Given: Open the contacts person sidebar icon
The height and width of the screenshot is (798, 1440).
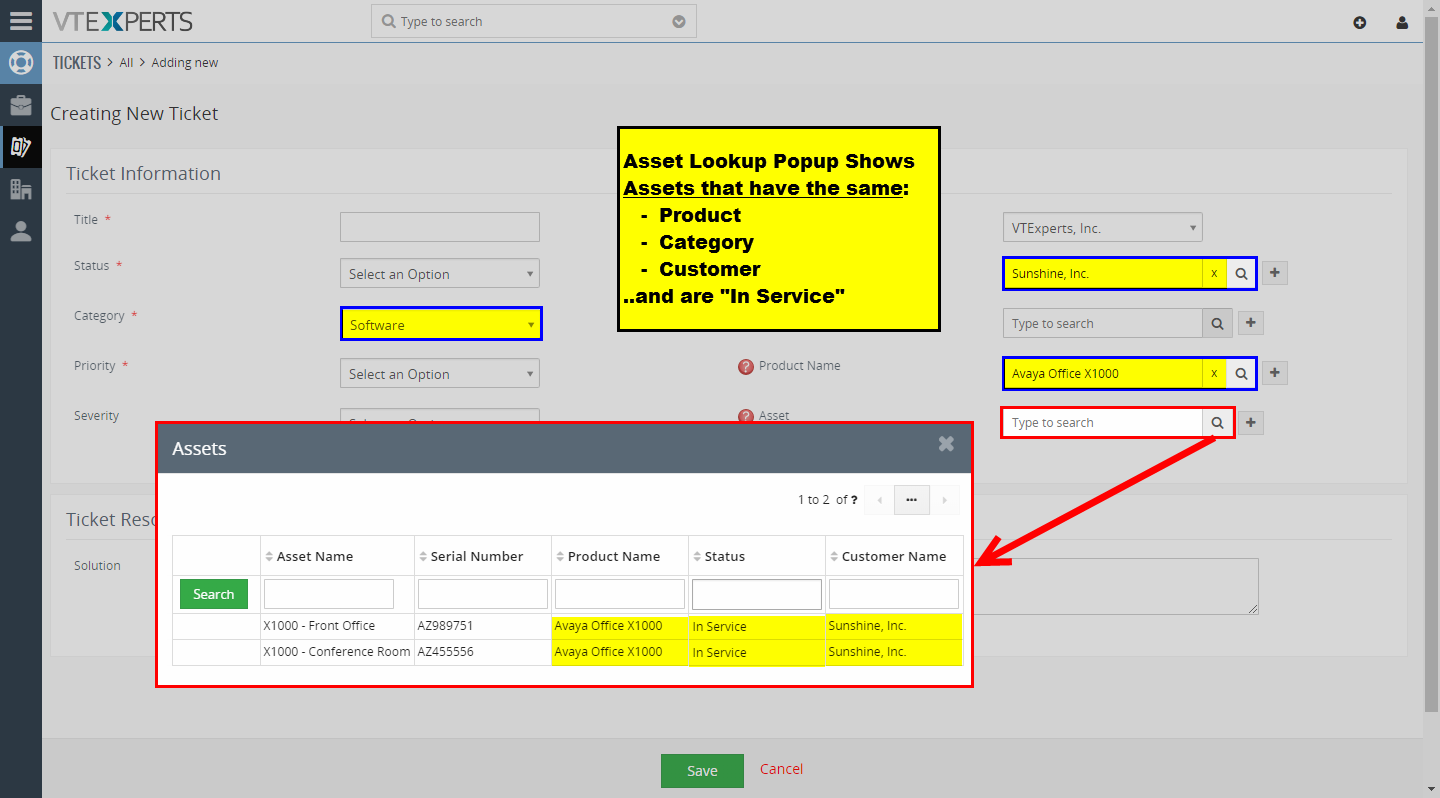Looking at the screenshot, I should click(21, 231).
